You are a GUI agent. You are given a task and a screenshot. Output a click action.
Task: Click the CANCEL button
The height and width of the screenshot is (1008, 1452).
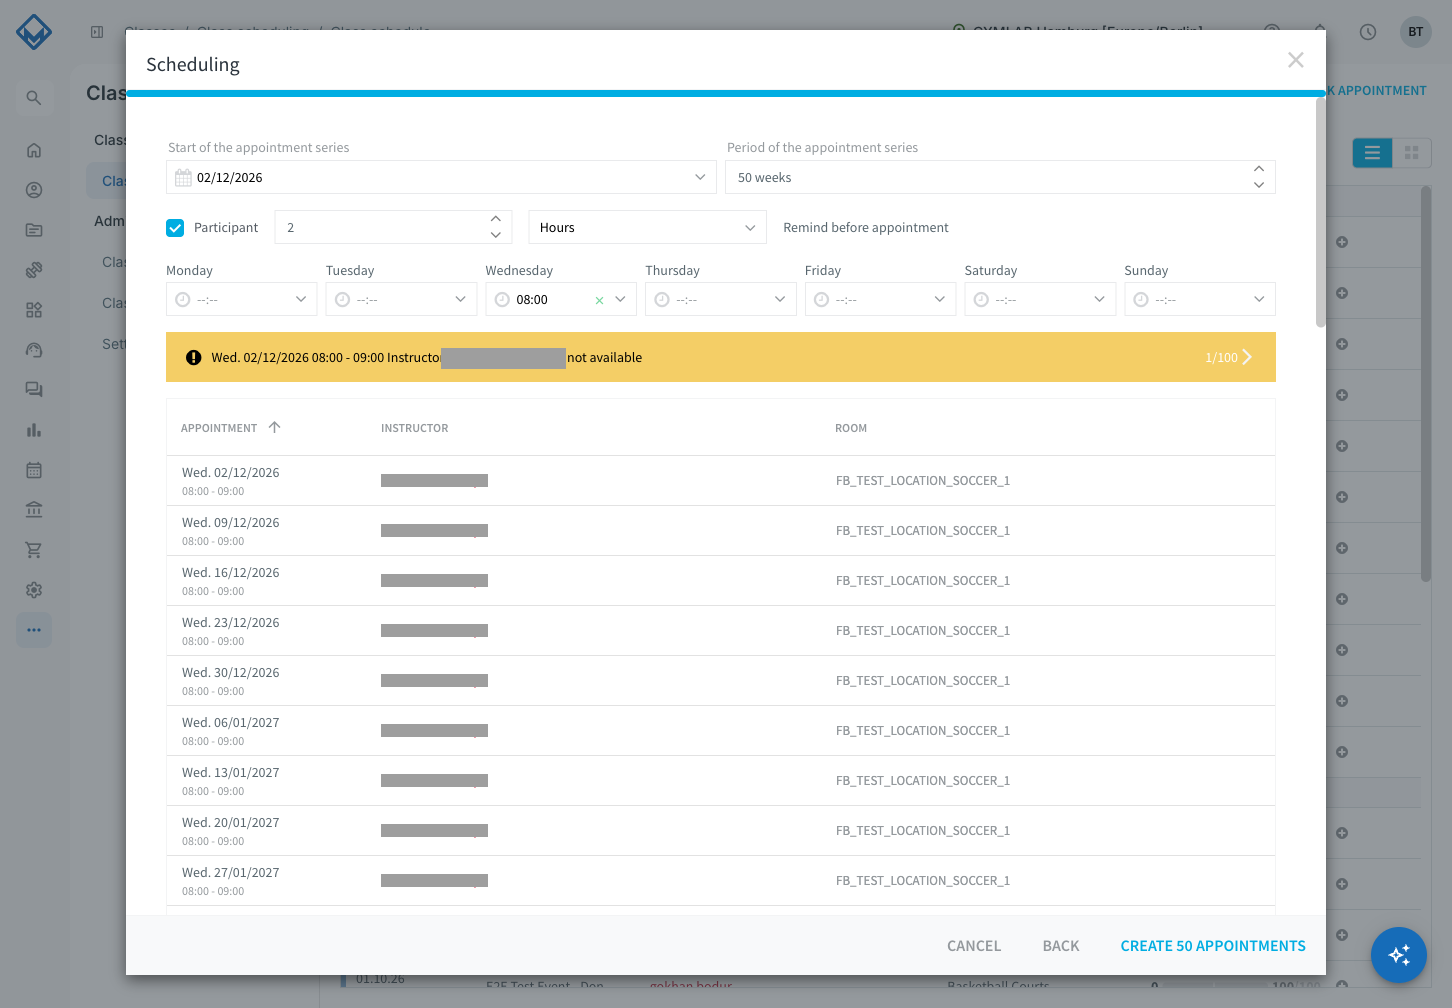point(974,946)
